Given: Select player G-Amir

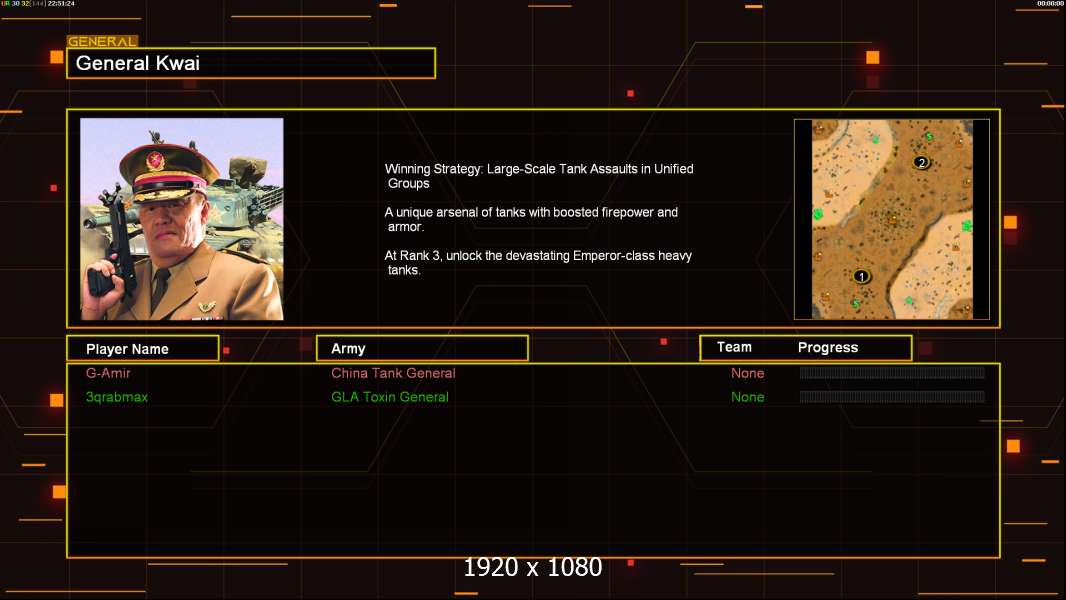Looking at the screenshot, I should (108, 373).
